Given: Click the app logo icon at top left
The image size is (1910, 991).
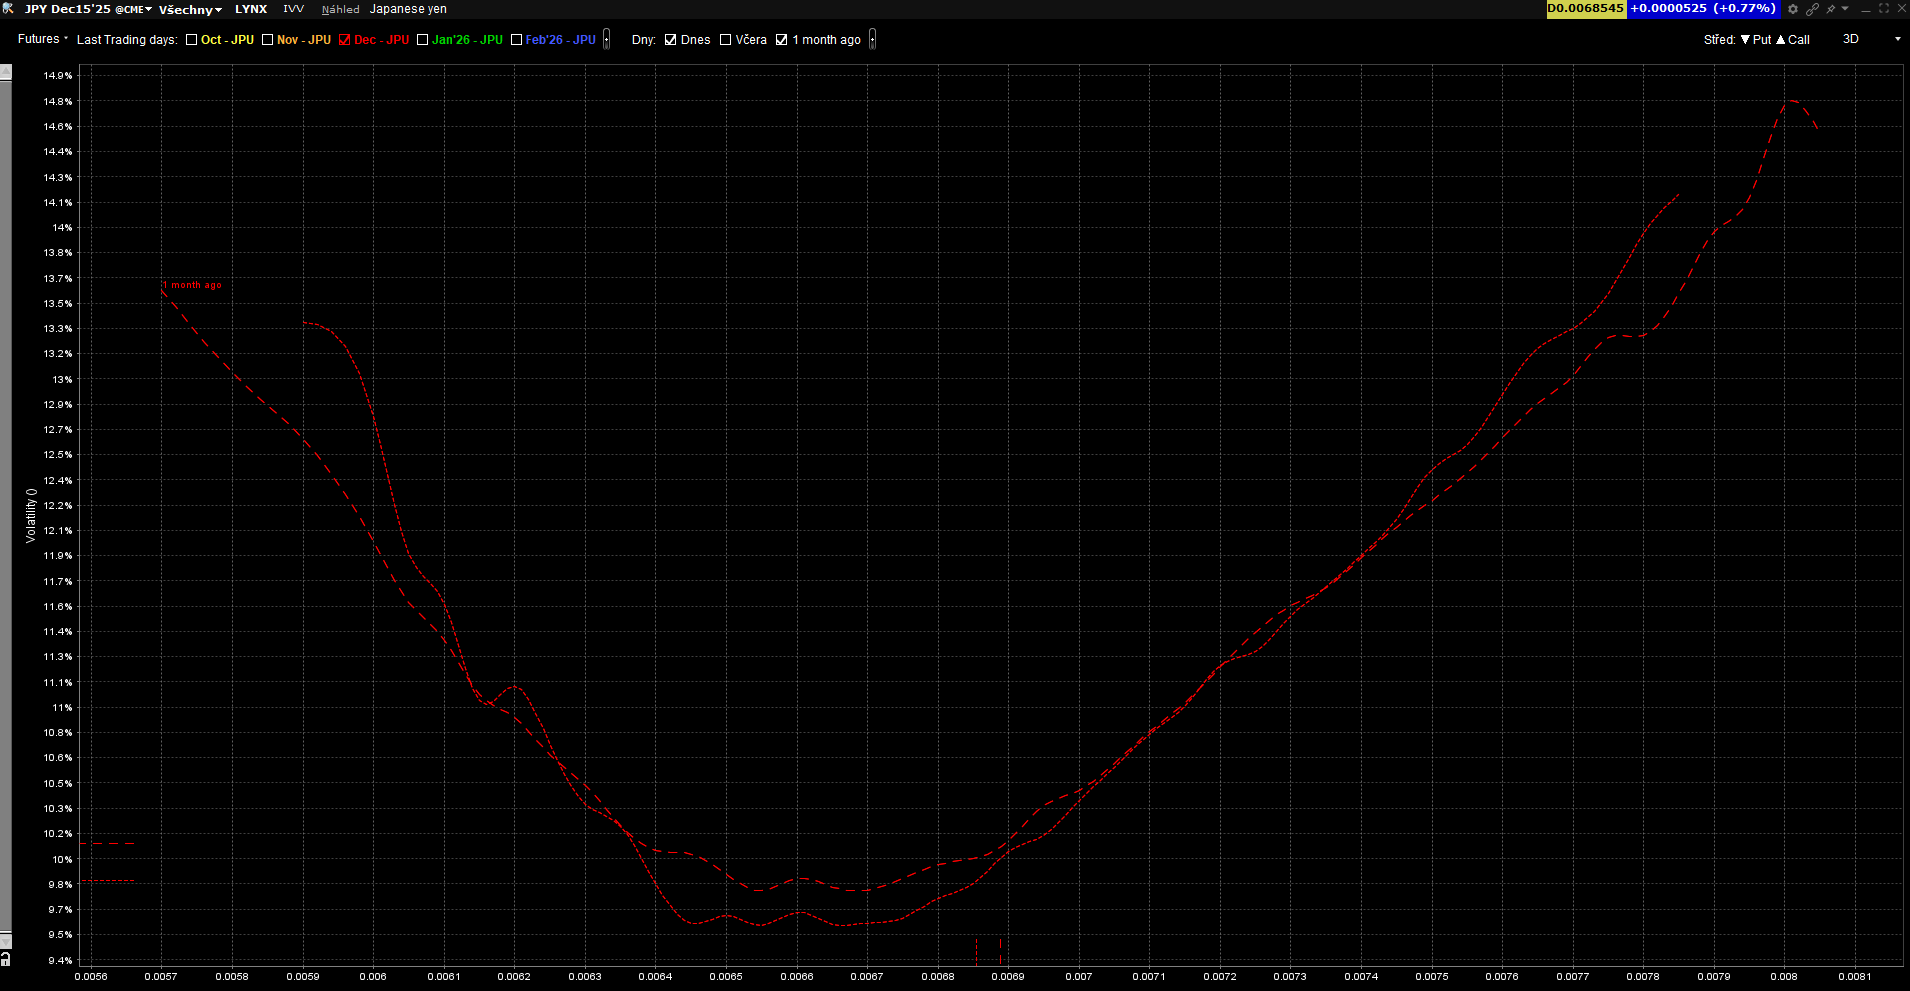Looking at the screenshot, I should [x=8, y=8].
